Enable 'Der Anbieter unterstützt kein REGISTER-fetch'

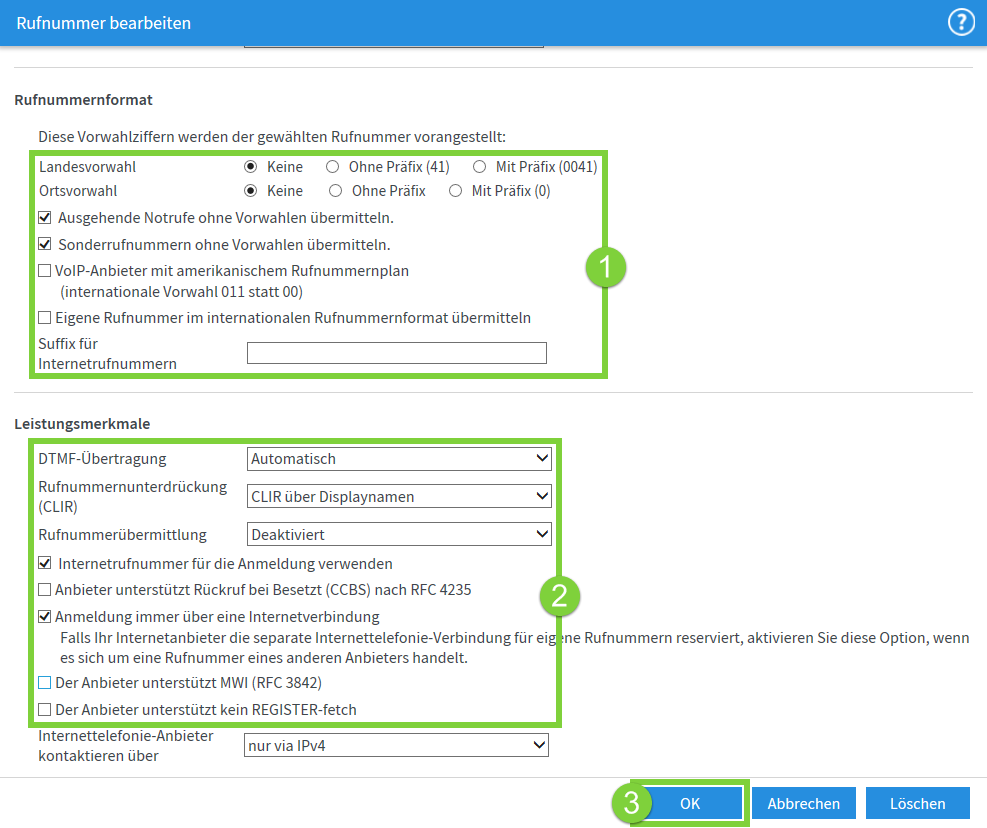pos(45,710)
